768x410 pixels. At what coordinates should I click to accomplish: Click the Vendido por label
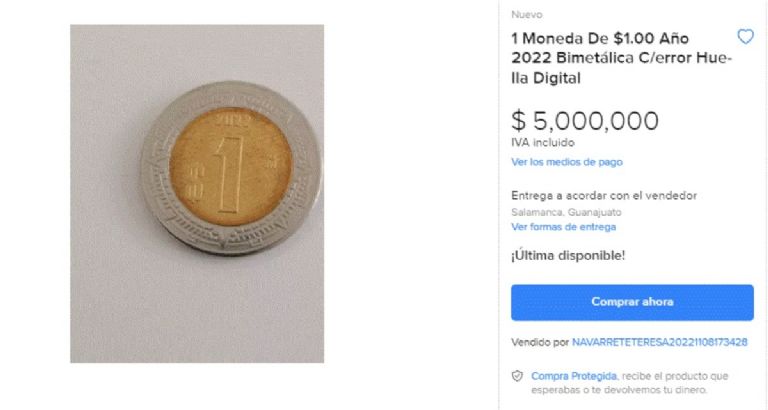click(x=539, y=342)
